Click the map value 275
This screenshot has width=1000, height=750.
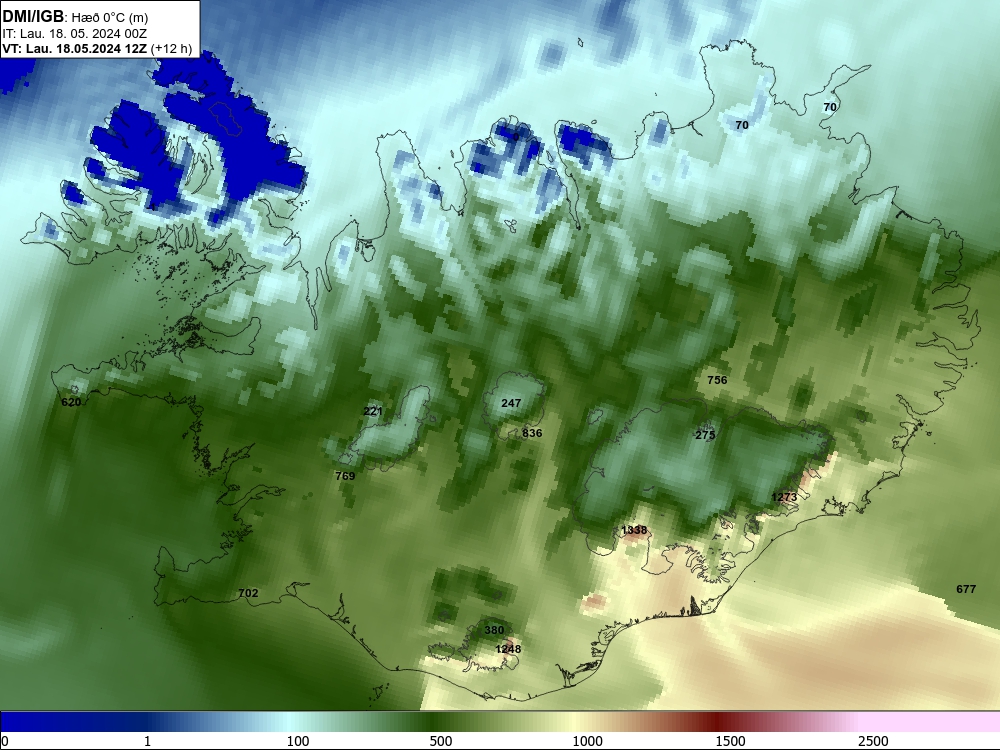(x=705, y=435)
